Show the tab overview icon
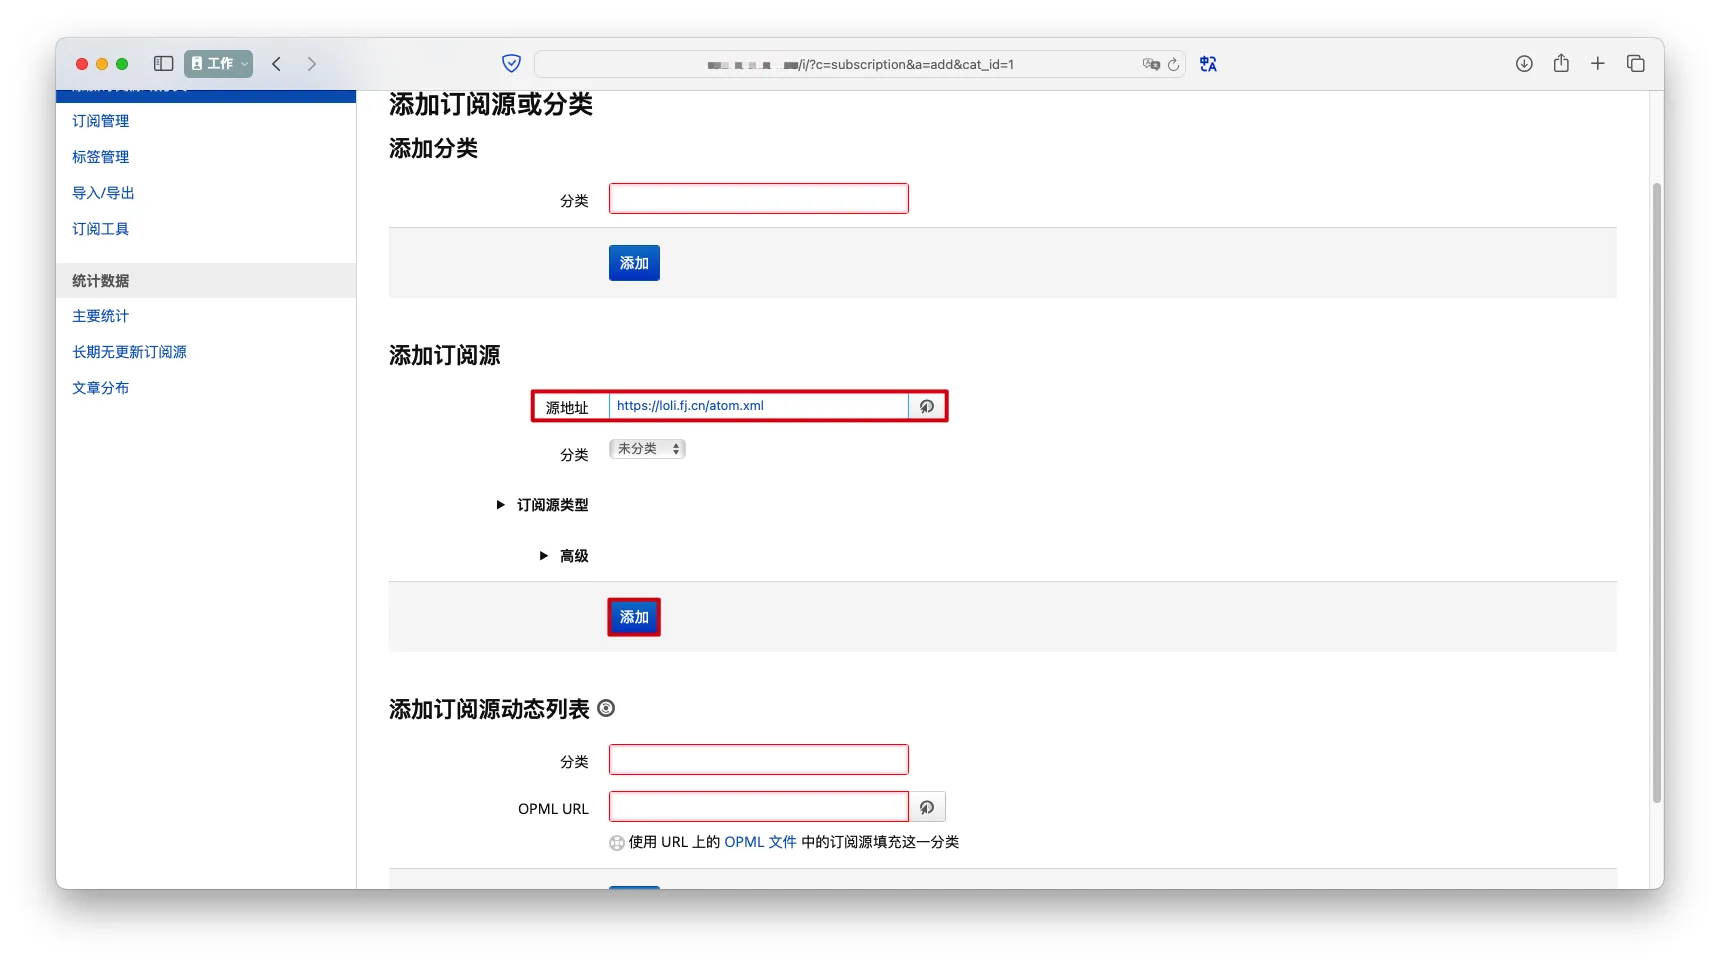This screenshot has height=963, width=1720. 1636,64
